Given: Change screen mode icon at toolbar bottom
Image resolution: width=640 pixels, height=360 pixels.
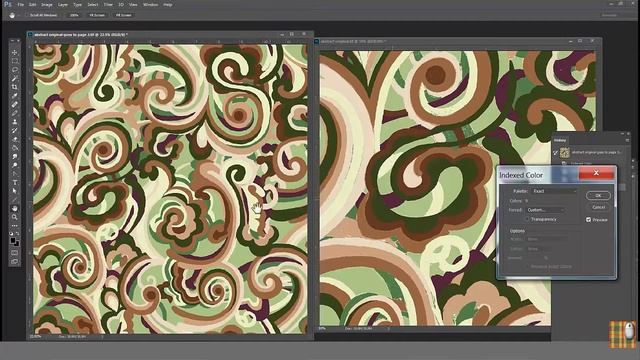Looking at the screenshot, I should (x=15, y=262).
